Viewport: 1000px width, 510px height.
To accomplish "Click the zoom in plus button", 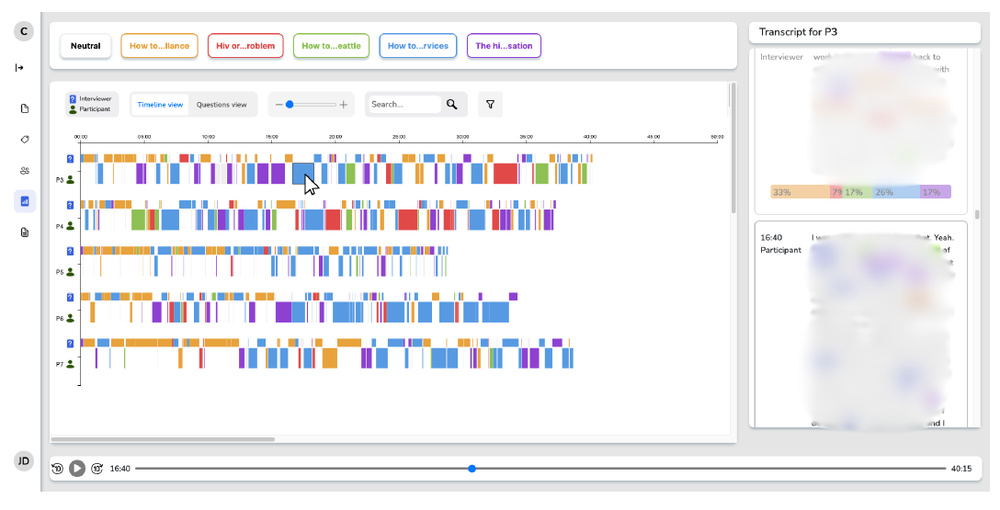I will point(343,105).
